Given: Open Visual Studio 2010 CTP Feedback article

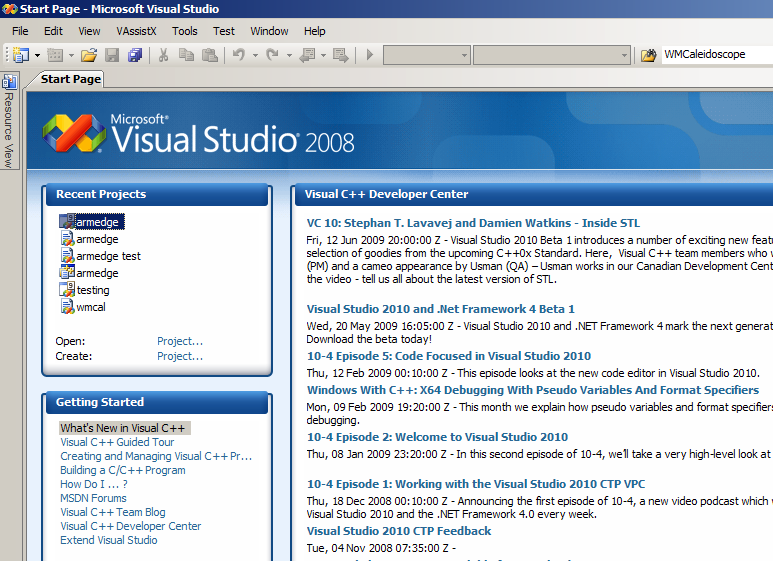Looking at the screenshot, I should tap(399, 531).
